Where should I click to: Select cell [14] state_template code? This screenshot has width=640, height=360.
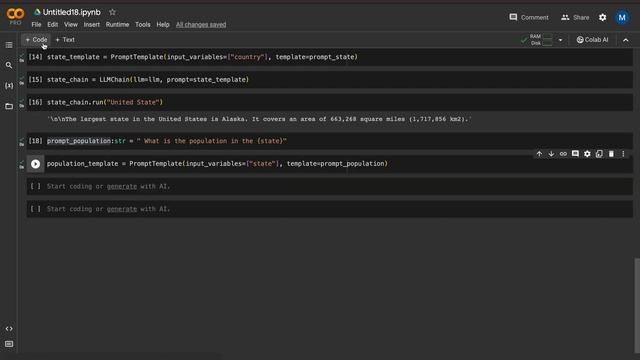coord(202,57)
